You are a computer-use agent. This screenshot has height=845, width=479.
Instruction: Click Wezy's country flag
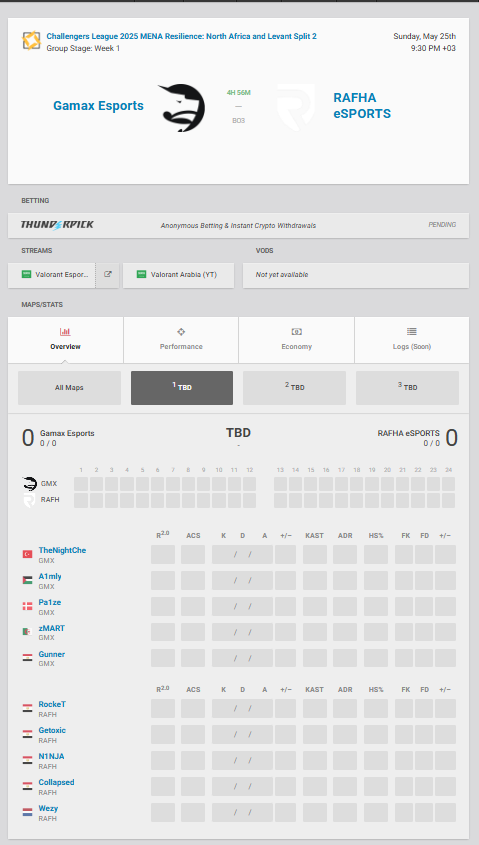coord(27,812)
